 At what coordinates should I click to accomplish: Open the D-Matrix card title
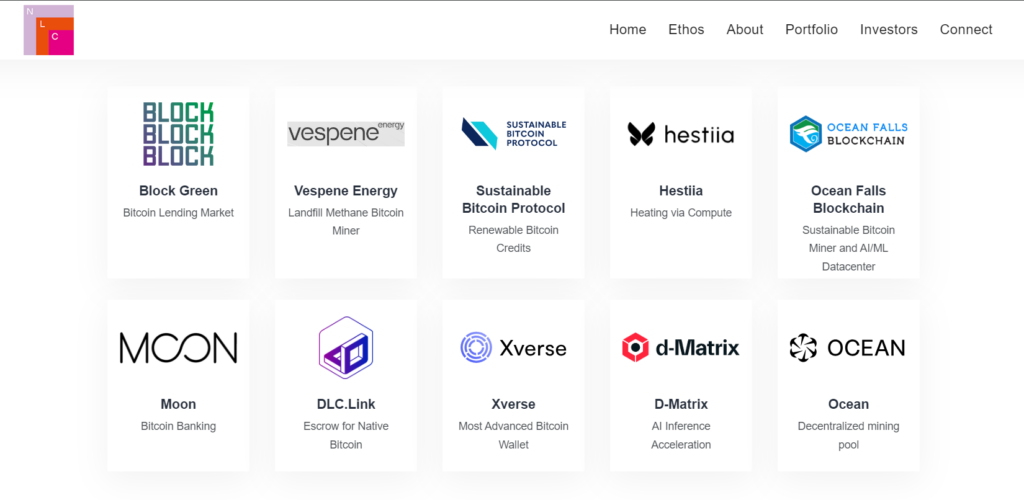[681, 404]
